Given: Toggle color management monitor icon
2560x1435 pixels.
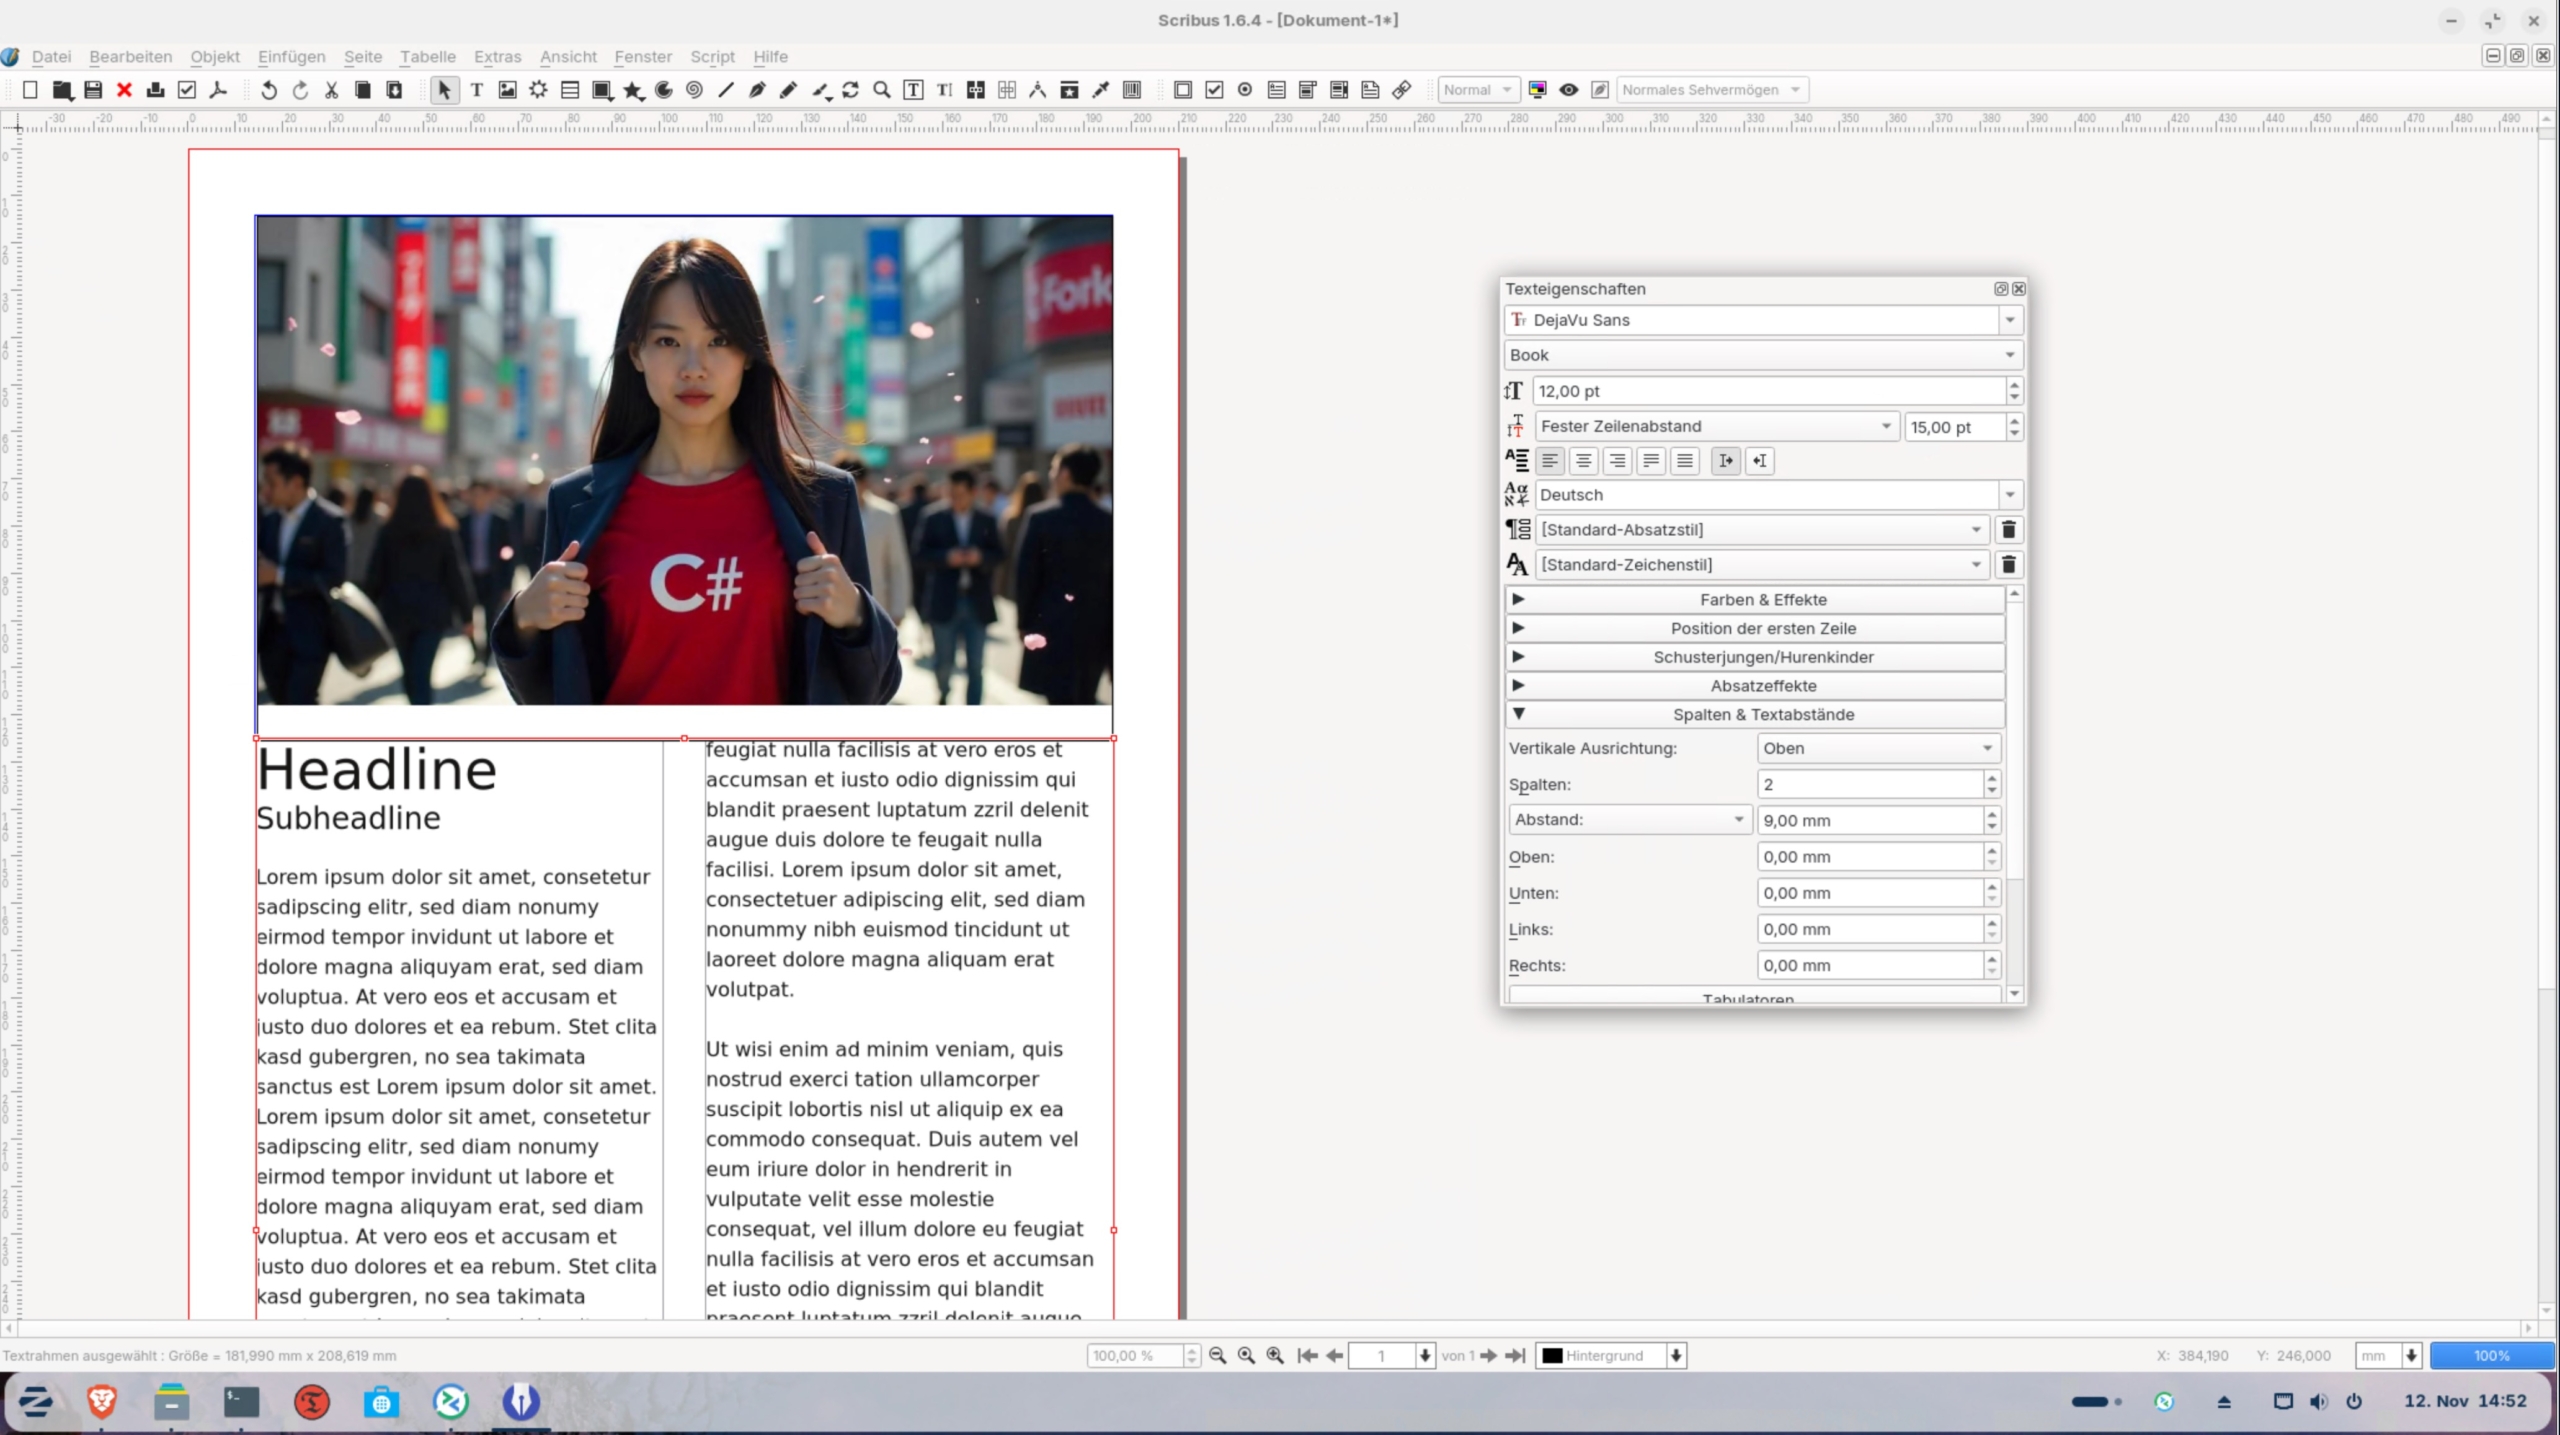Looking at the screenshot, I should [1538, 90].
